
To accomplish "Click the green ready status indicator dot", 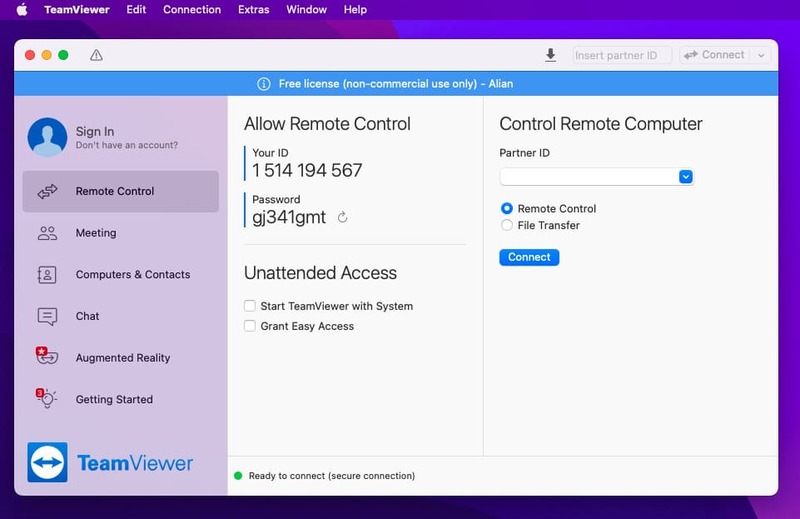I will pos(238,476).
